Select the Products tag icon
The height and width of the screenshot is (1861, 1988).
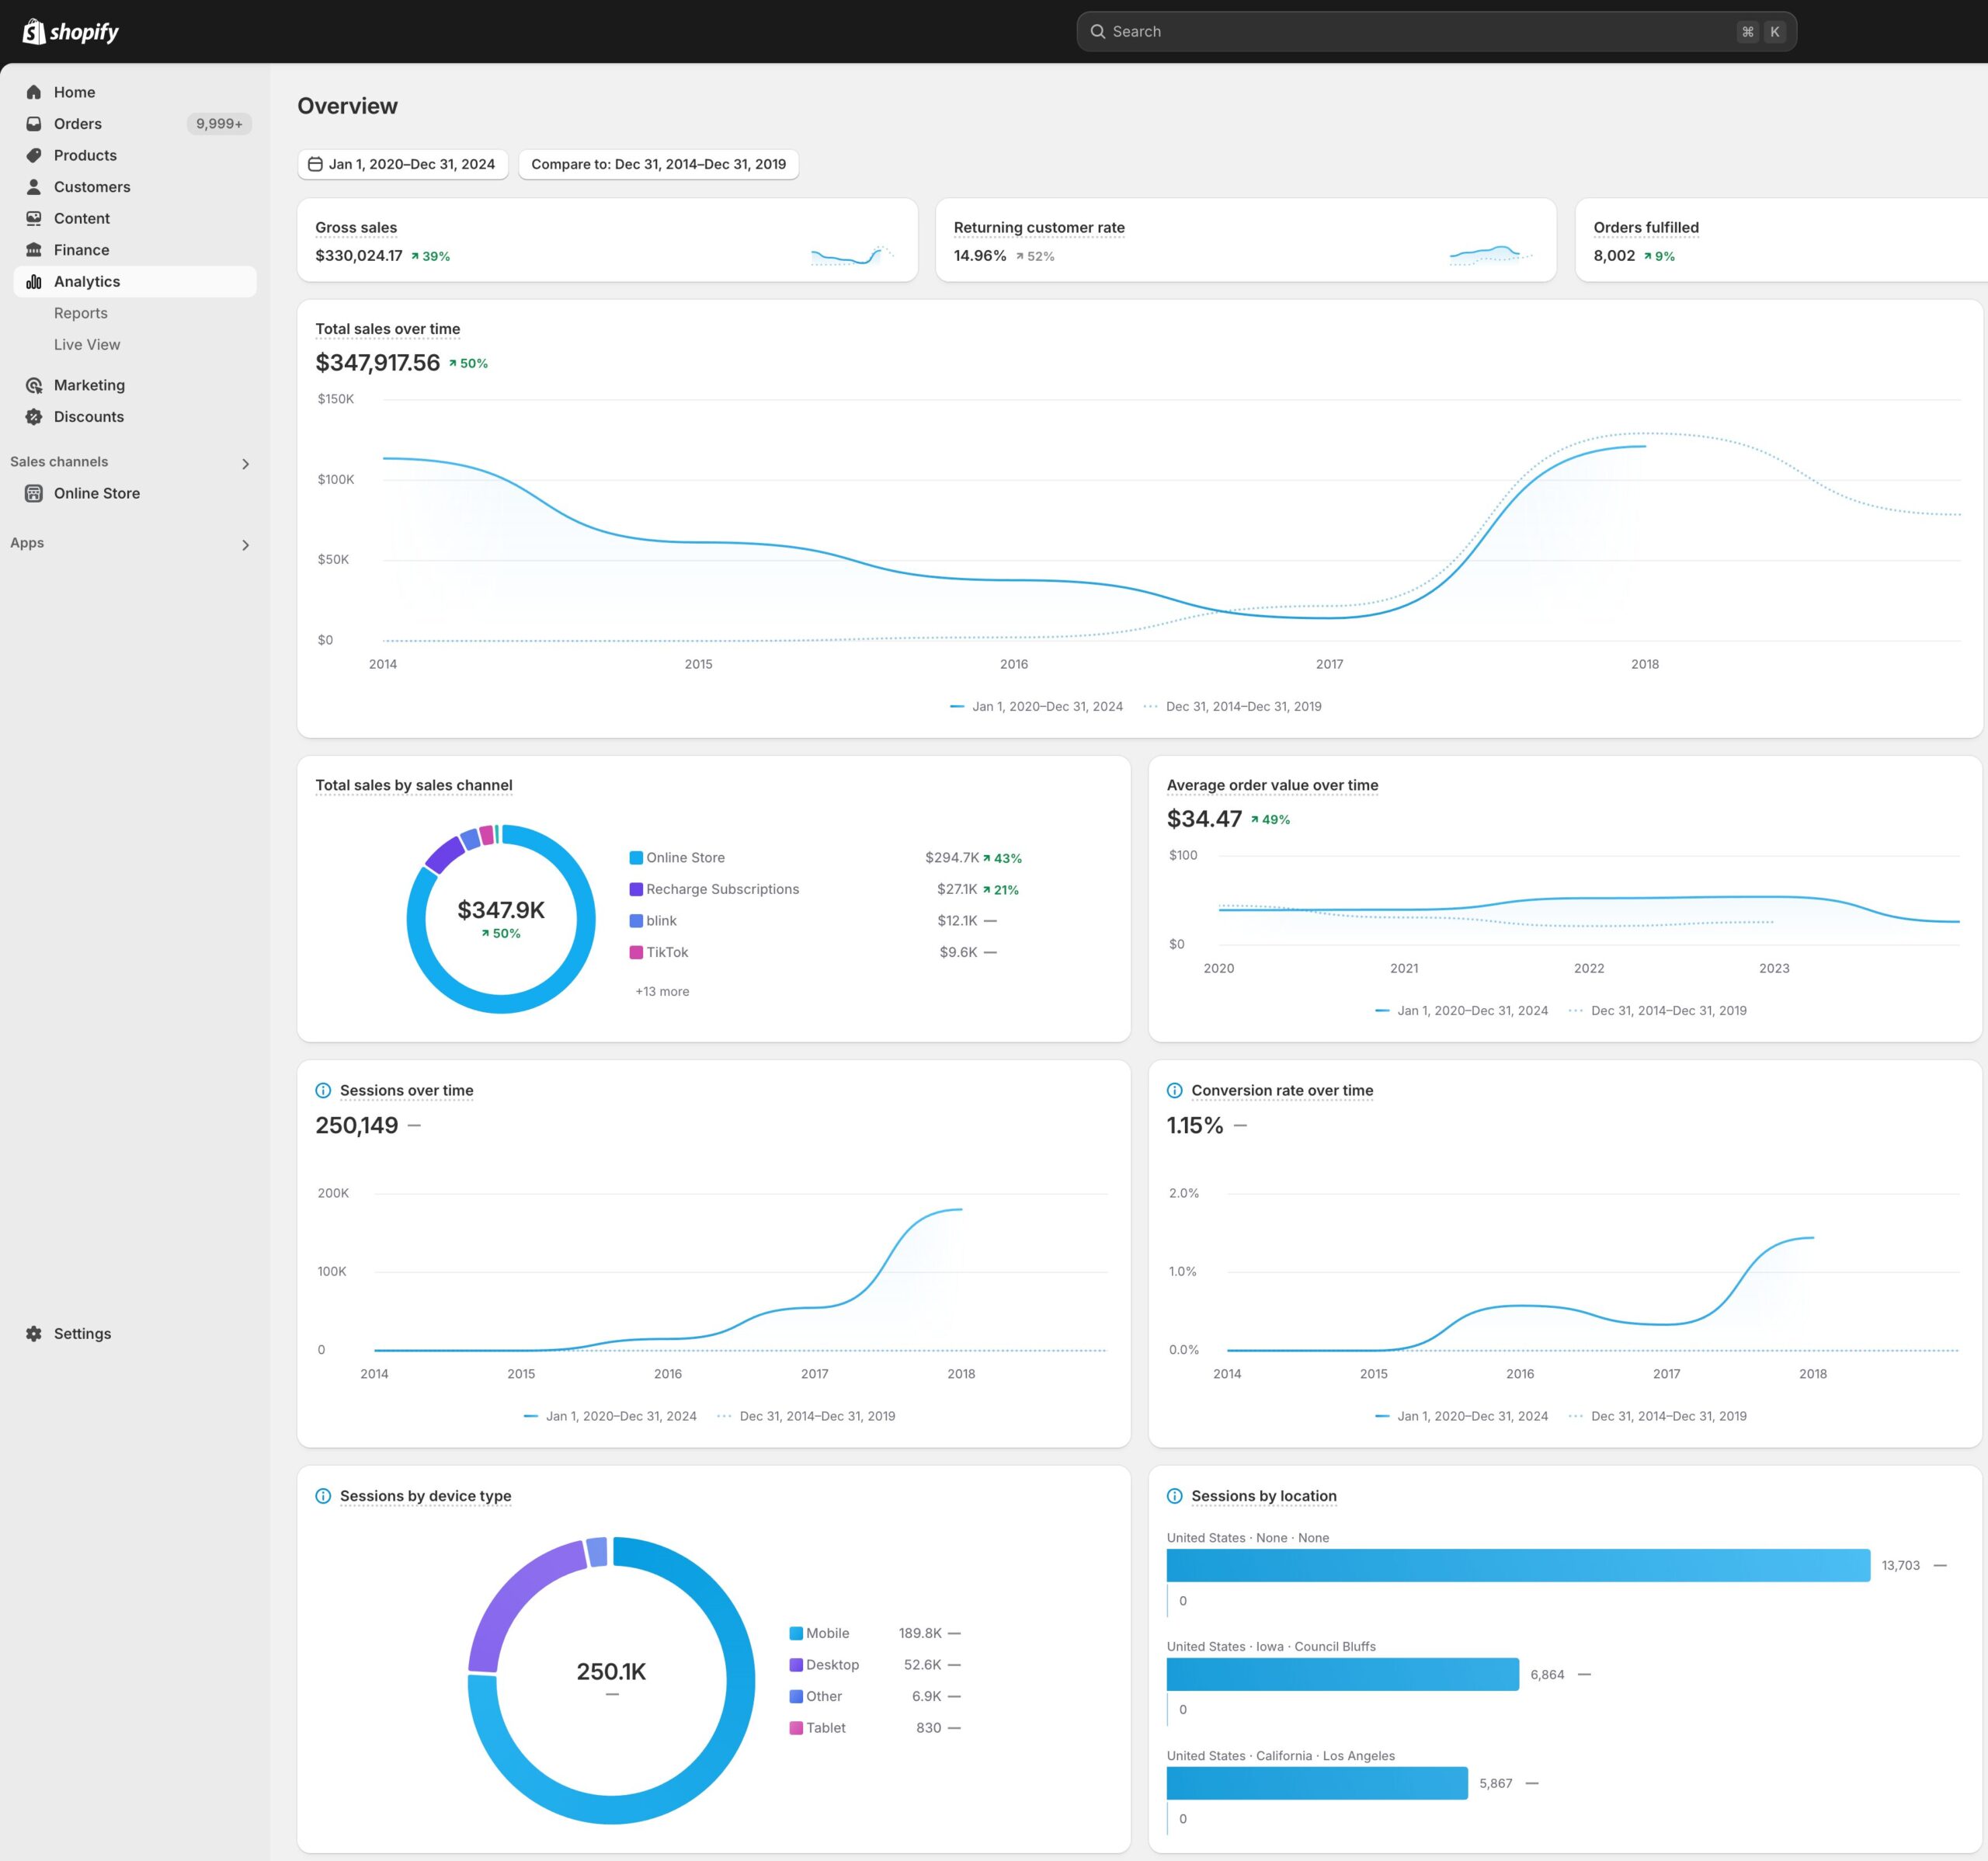point(34,155)
